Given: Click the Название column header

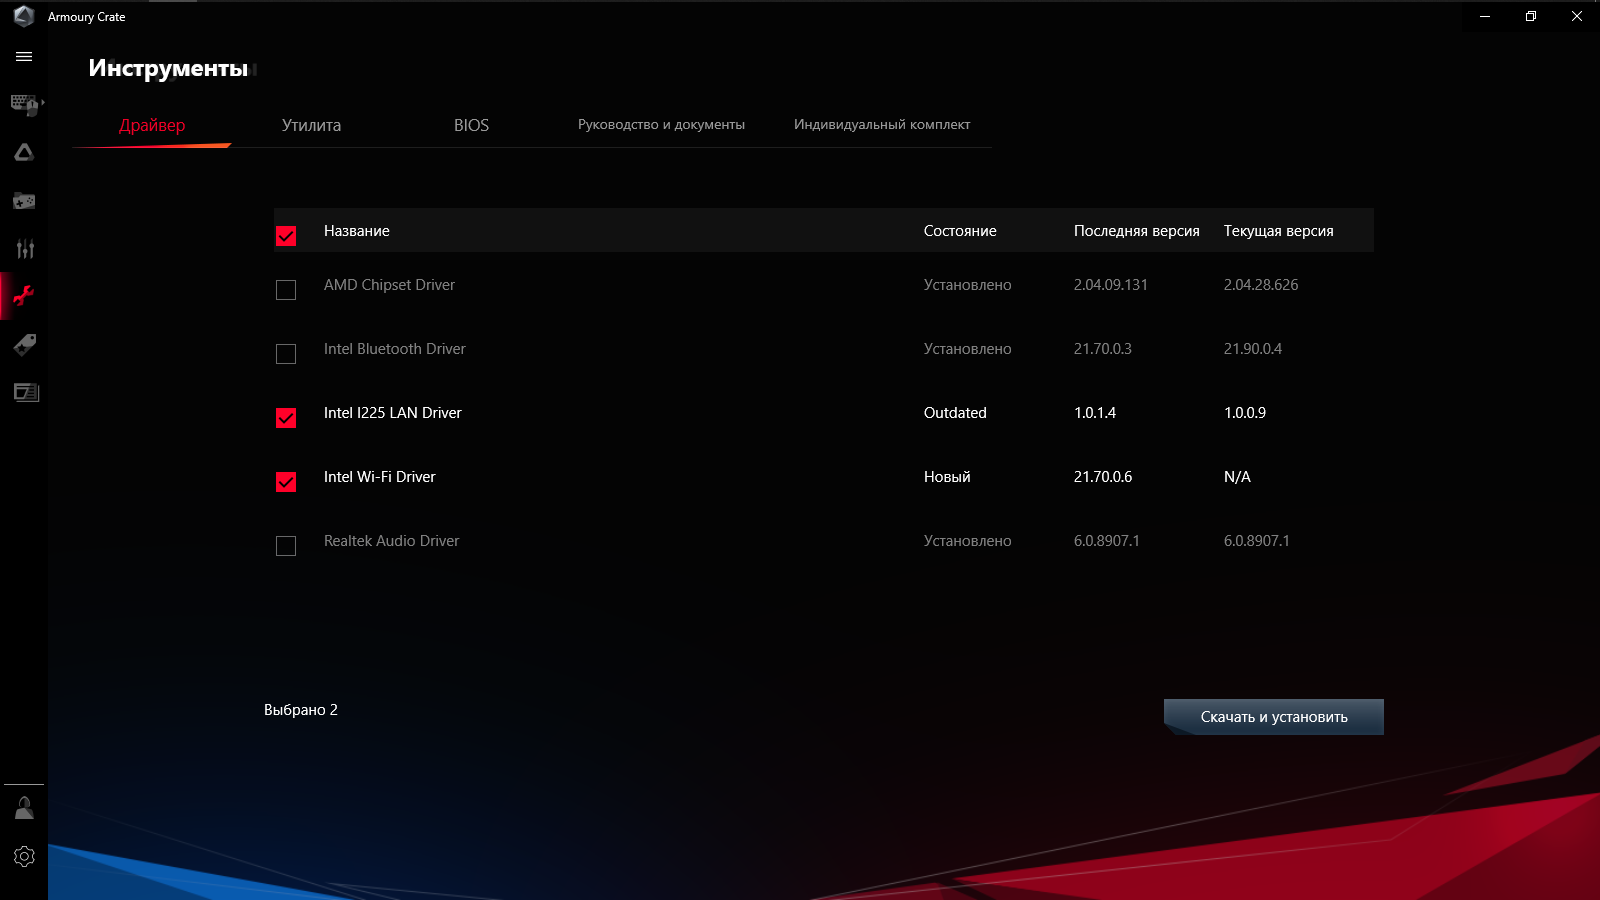Looking at the screenshot, I should [357, 231].
